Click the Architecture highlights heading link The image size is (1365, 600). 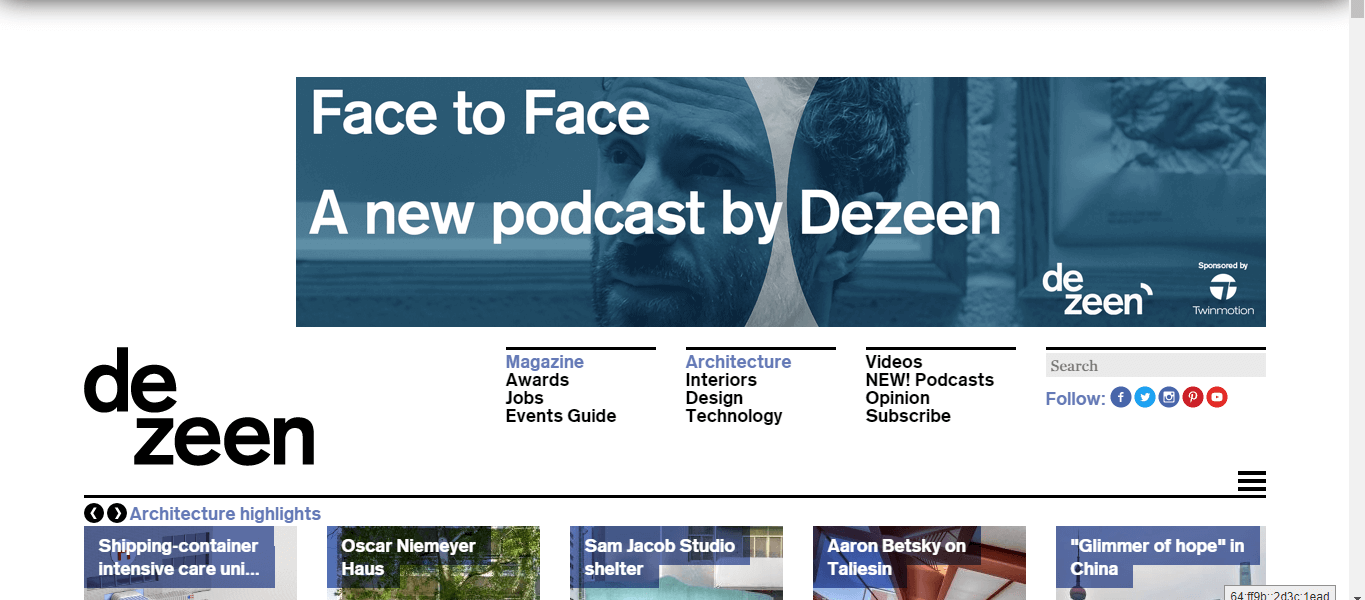[225, 514]
